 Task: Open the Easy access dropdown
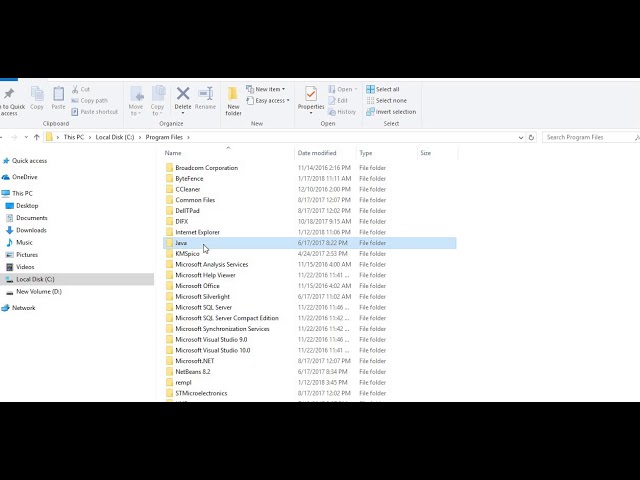pos(268,100)
